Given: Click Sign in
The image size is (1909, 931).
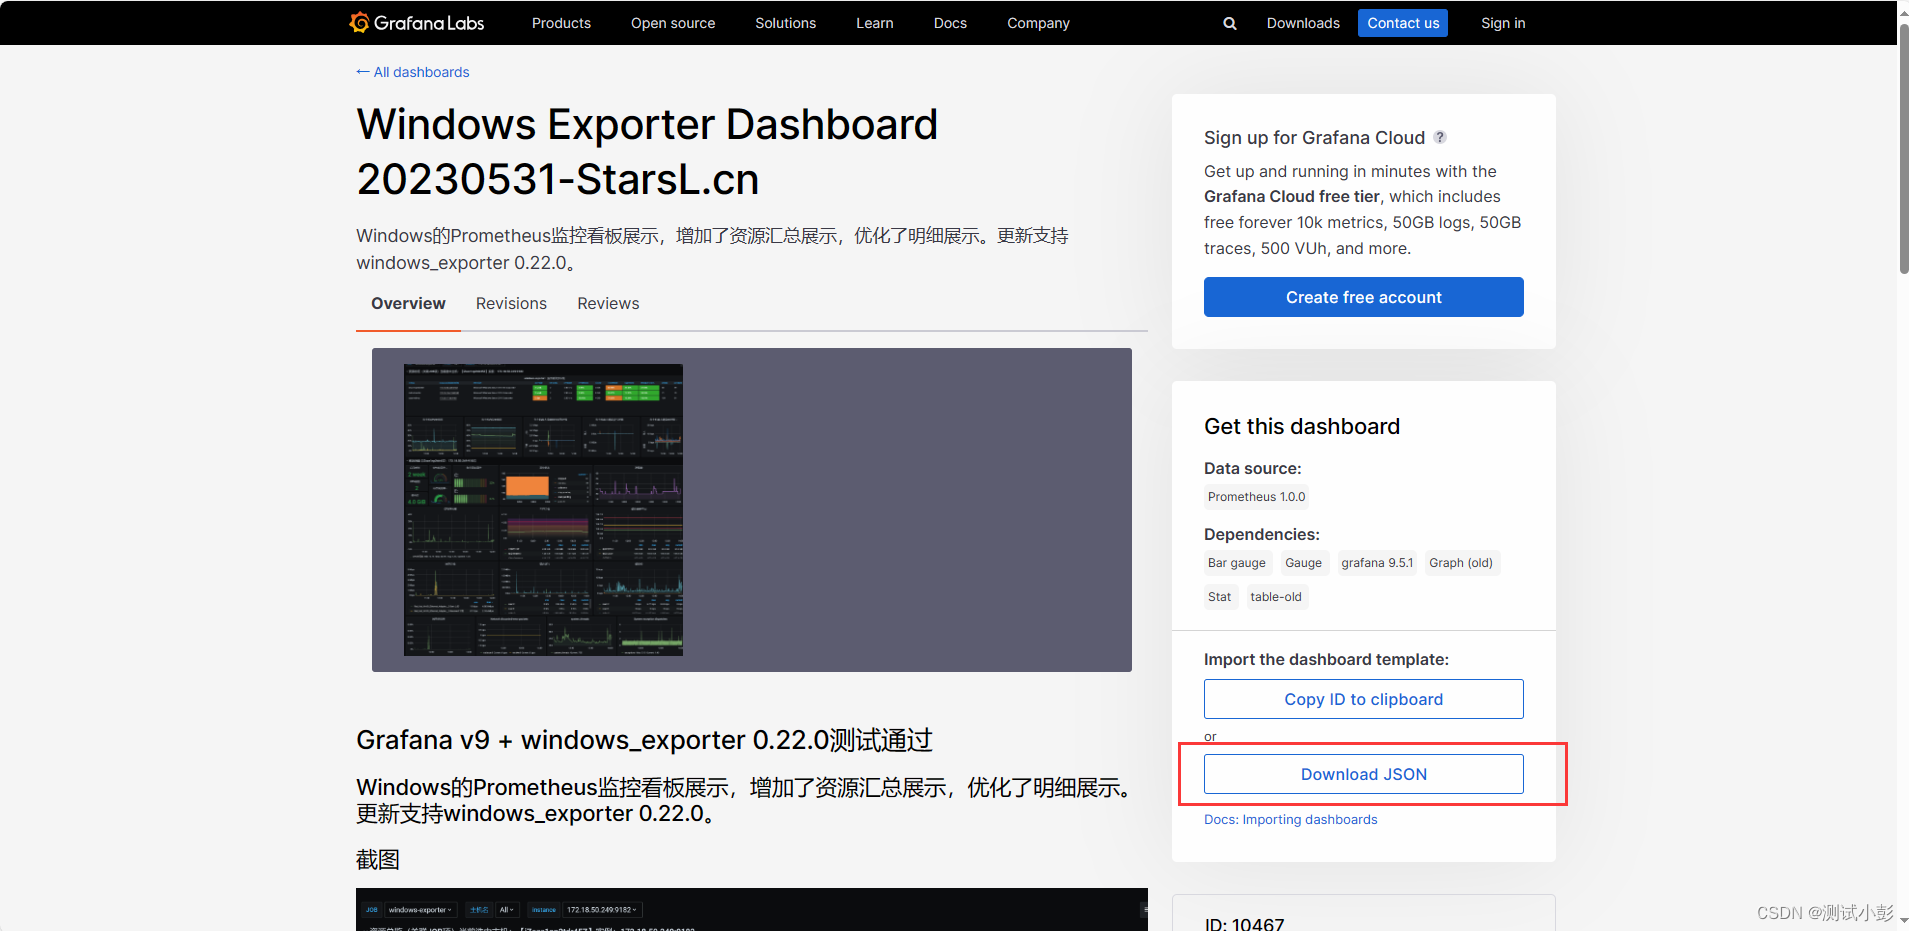Looking at the screenshot, I should pos(1503,23).
